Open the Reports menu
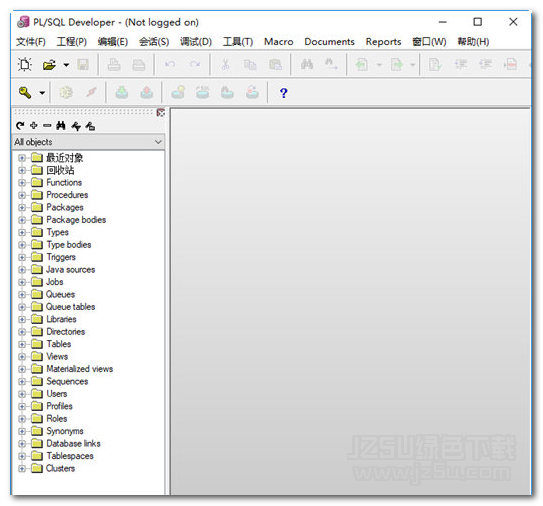 [x=383, y=42]
